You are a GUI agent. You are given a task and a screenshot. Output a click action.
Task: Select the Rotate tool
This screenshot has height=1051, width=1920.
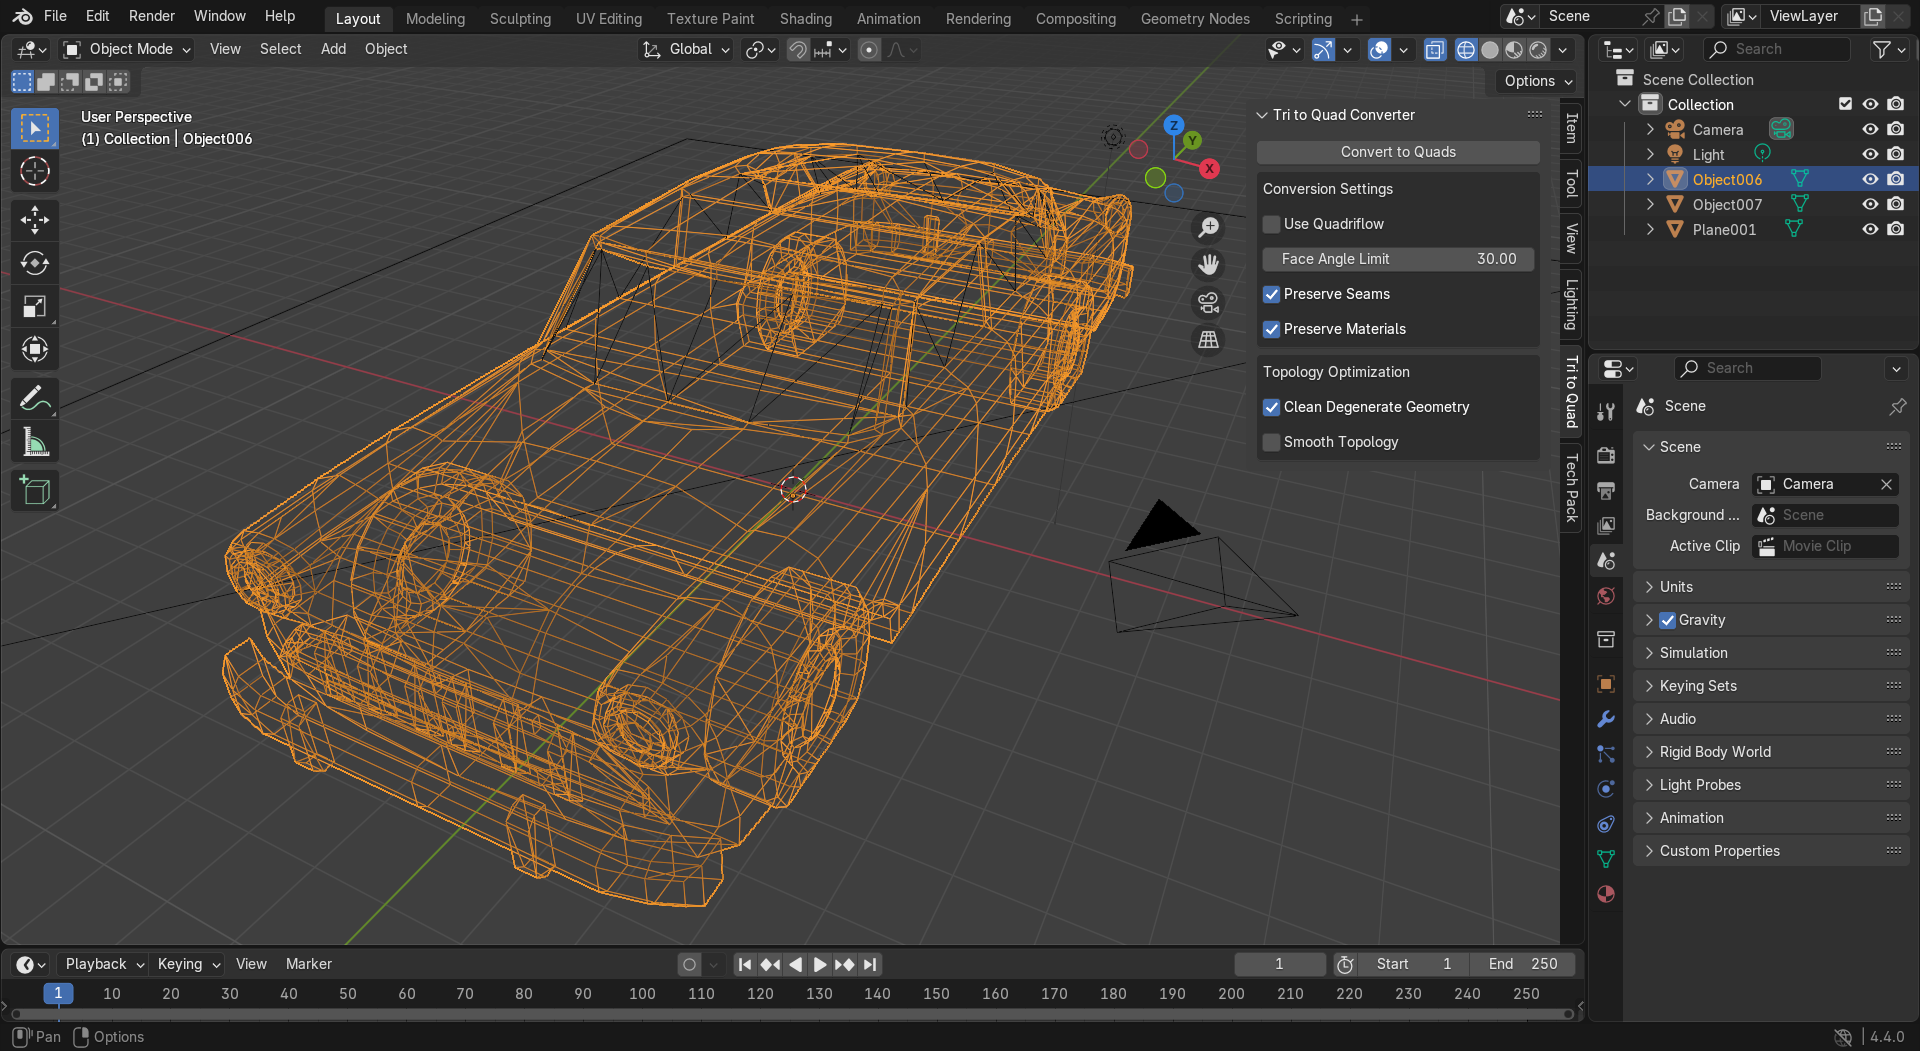tap(35, 263)
